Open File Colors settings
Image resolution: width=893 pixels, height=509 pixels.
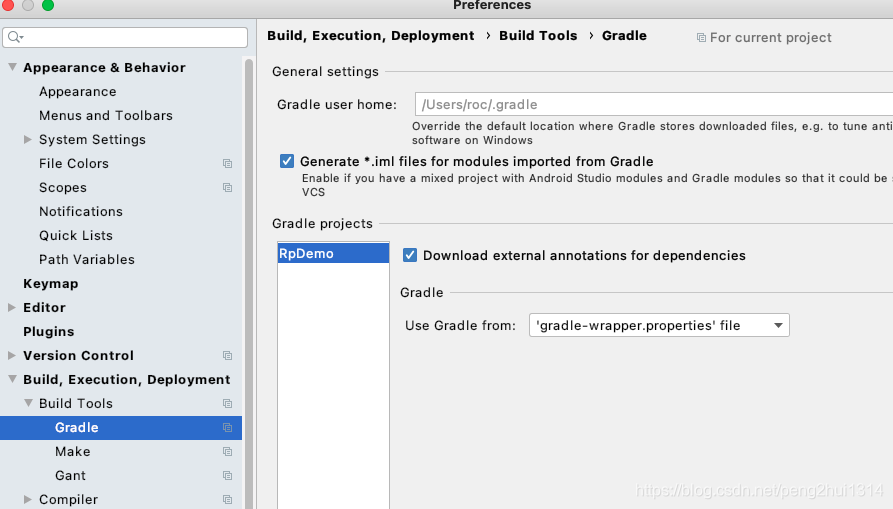coord(73,163)
